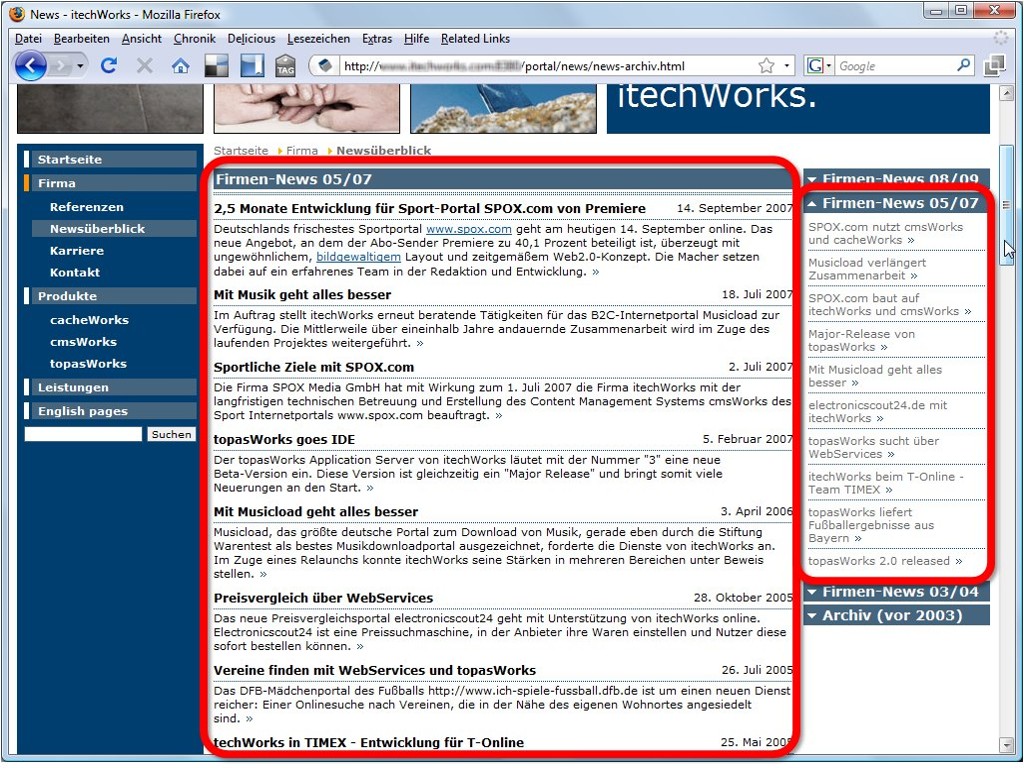Open the Hilfe menu
Image resolution: width=1024 pixels, height=768 pixels.
tap(417, 39)
